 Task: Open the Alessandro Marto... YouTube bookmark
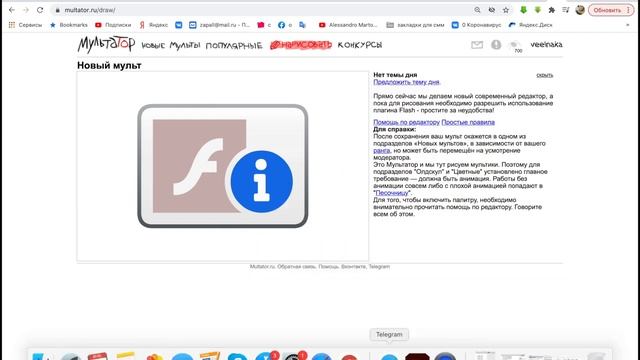pos(348,25)
